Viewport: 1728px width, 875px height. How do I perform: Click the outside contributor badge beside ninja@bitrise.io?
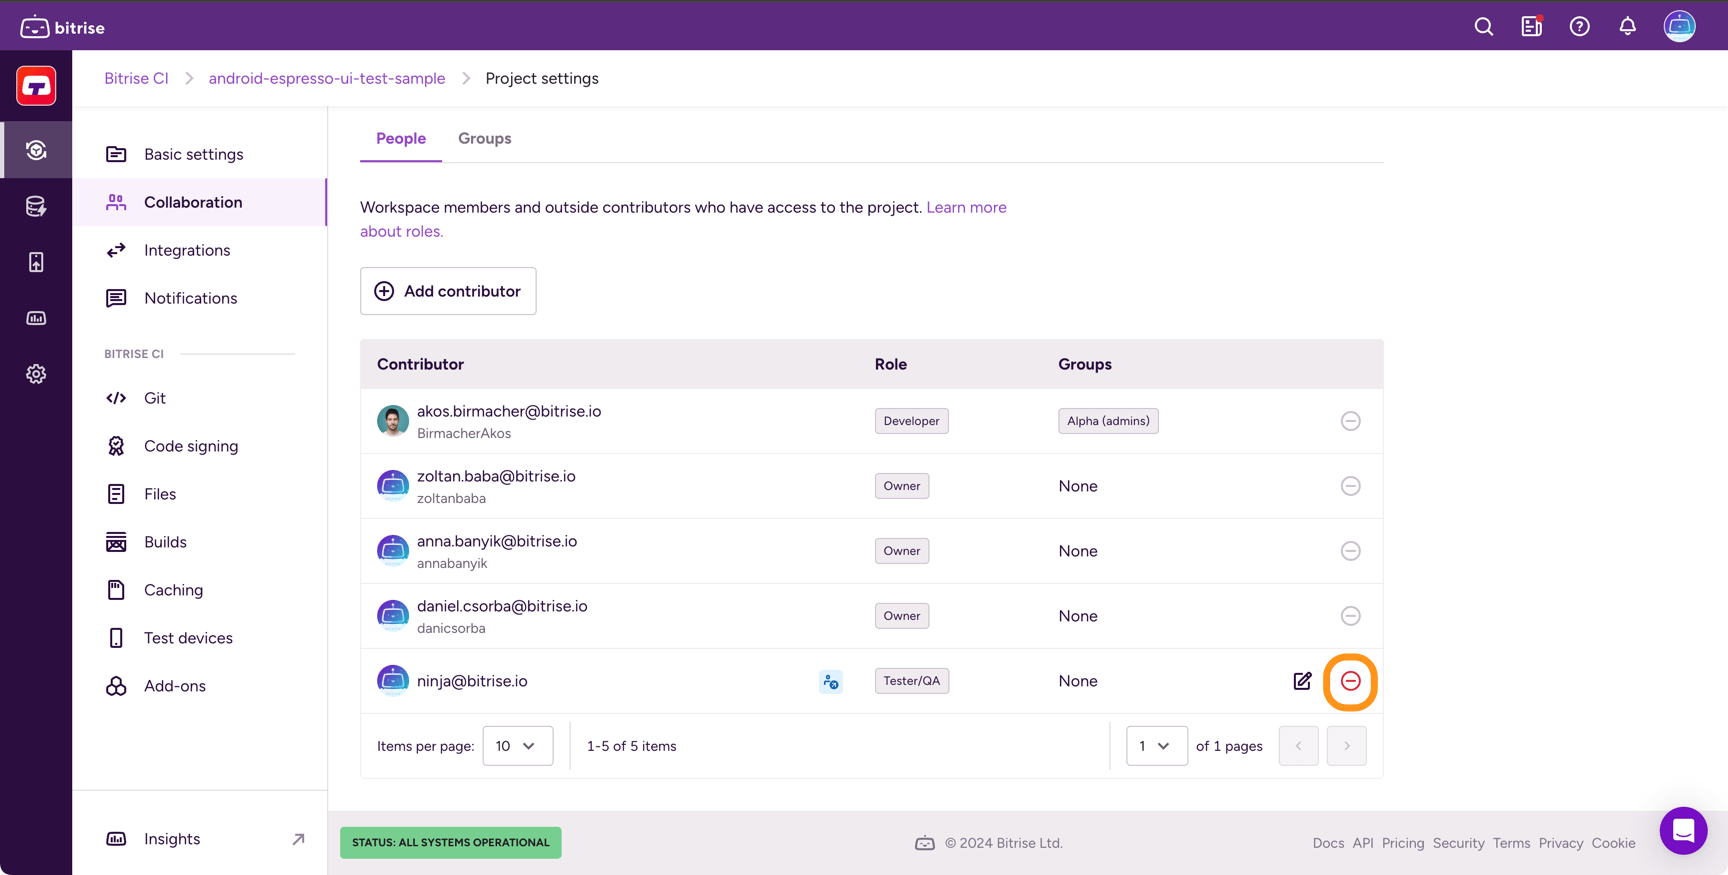click(831, 682)
